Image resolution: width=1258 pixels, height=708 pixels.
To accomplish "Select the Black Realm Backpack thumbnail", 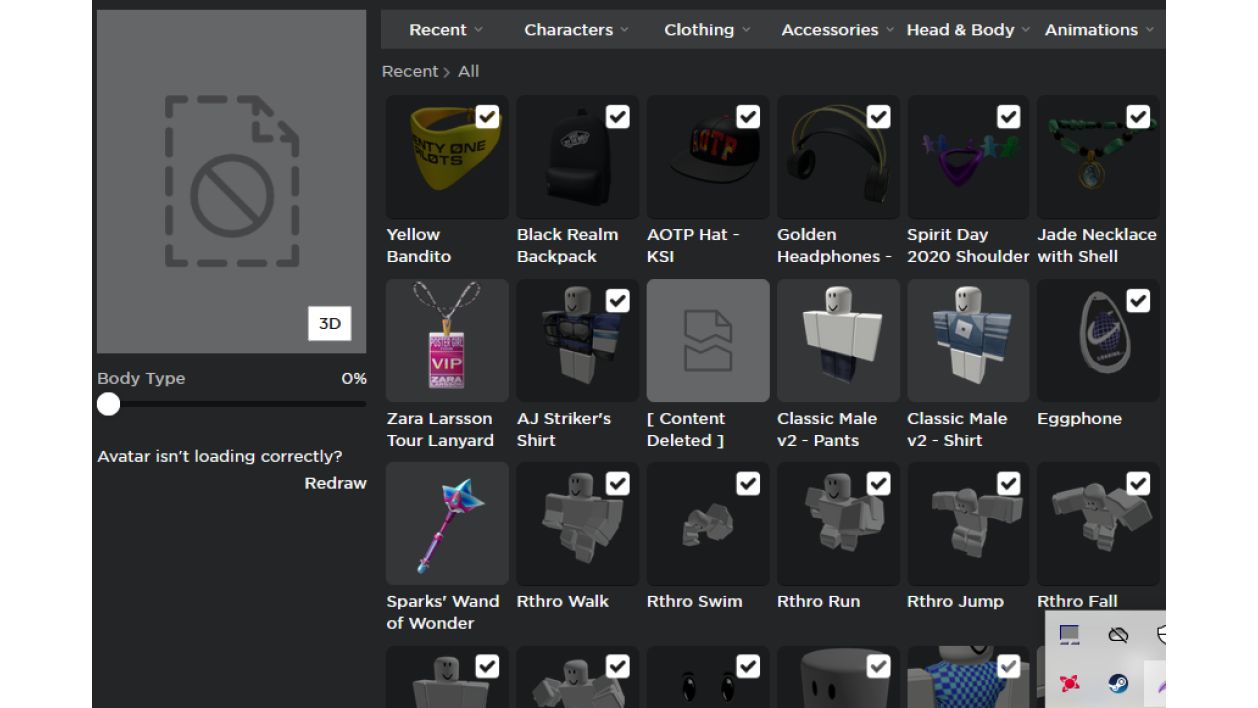I will 577,157.
